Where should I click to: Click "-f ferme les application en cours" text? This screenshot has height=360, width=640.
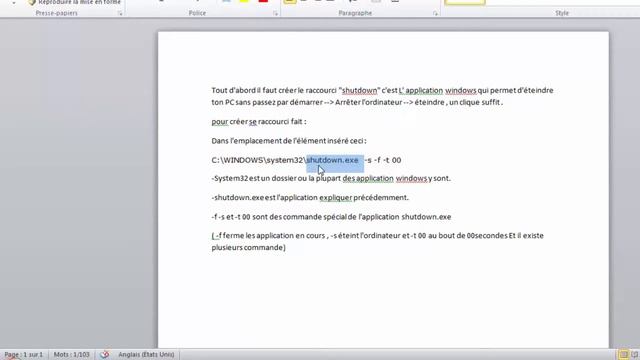pos(270,236)
